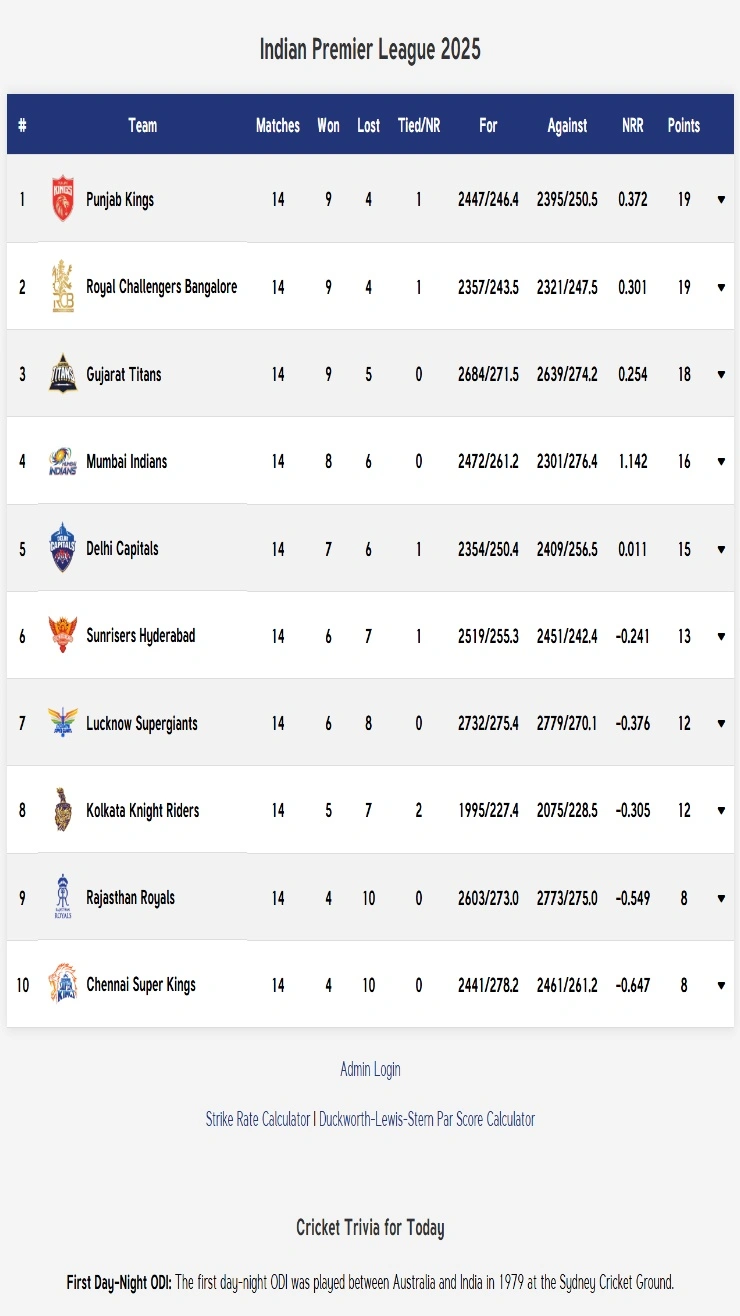
Task: Expand the Chennai Super Kings row arrow
Action: coord(721,985)
